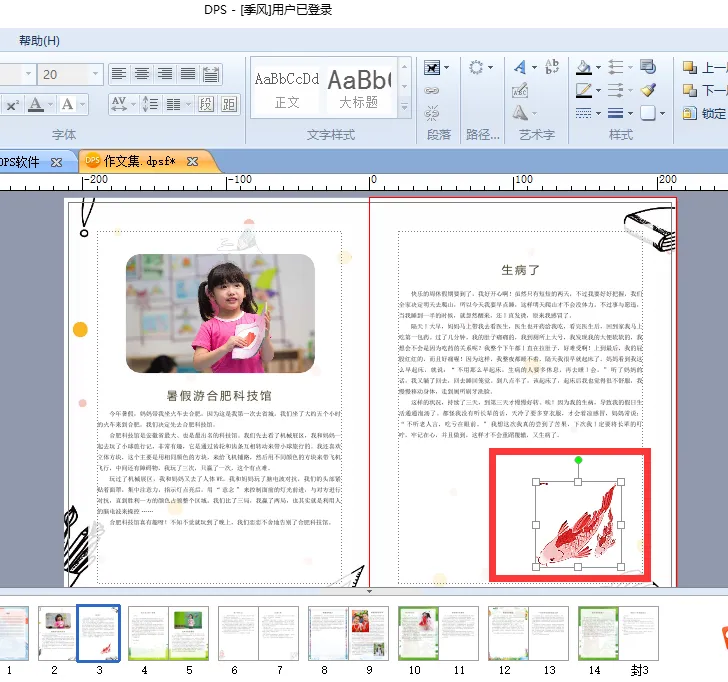Switch to the 作文集.dpsf document tab
Viewport: 728px width, 682px height.
point(138,161)
